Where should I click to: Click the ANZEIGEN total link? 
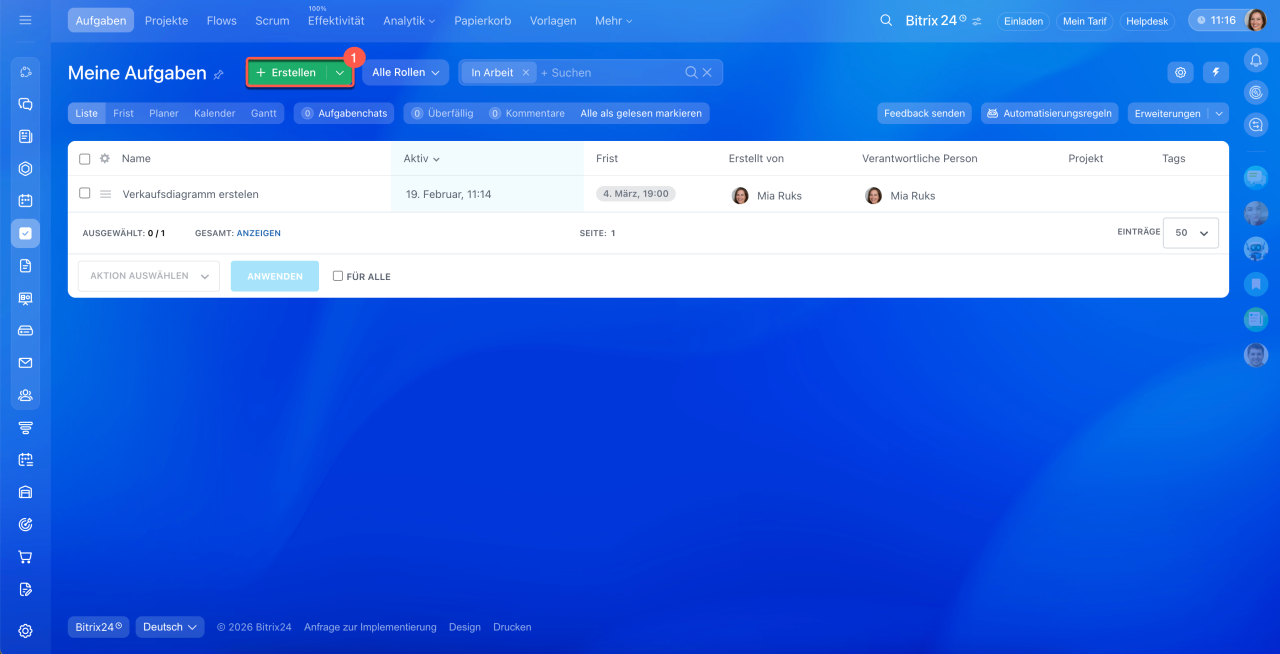point(259,233)
